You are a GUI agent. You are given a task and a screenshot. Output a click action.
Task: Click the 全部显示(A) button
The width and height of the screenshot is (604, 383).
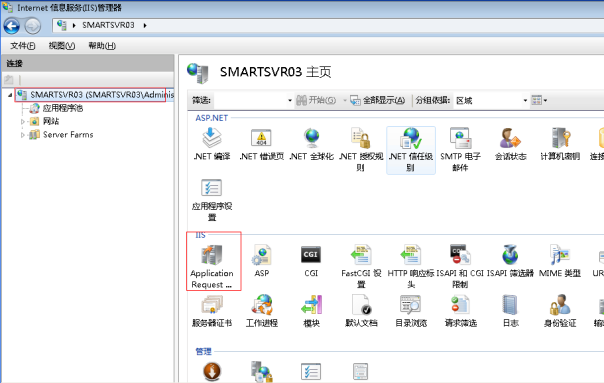pyautogui.click(x=378, y=101)
